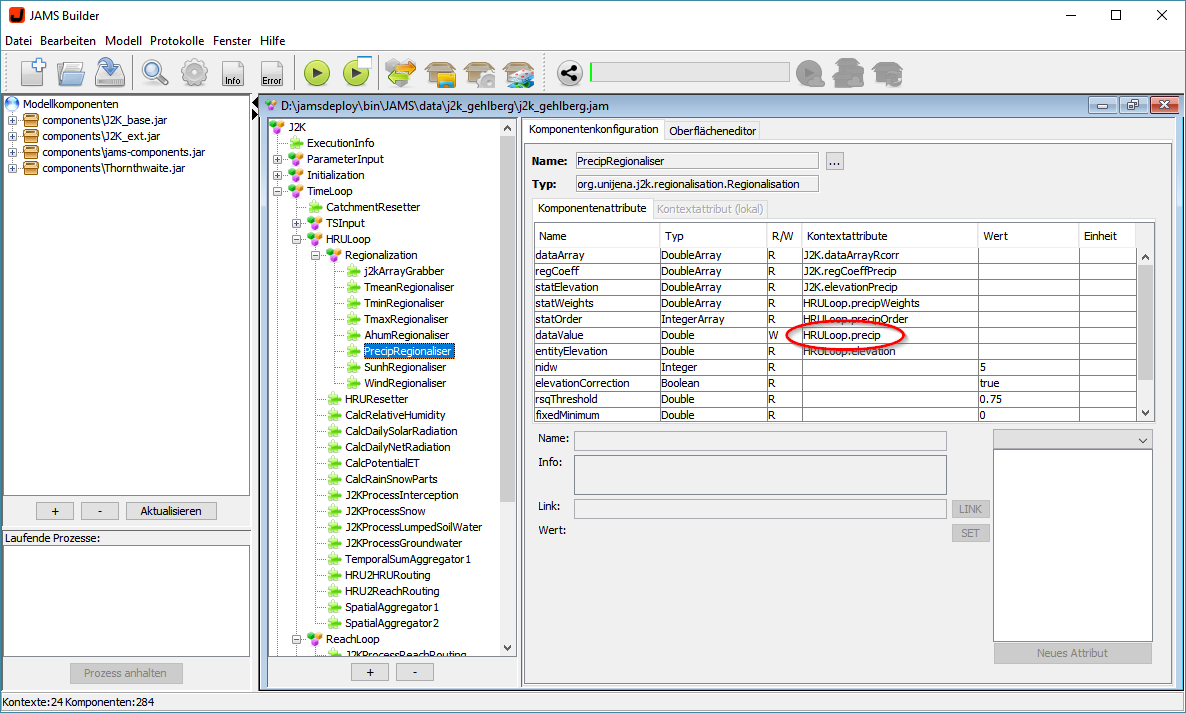Click the green-orange arrows toolbar icon

coord(401,73)
